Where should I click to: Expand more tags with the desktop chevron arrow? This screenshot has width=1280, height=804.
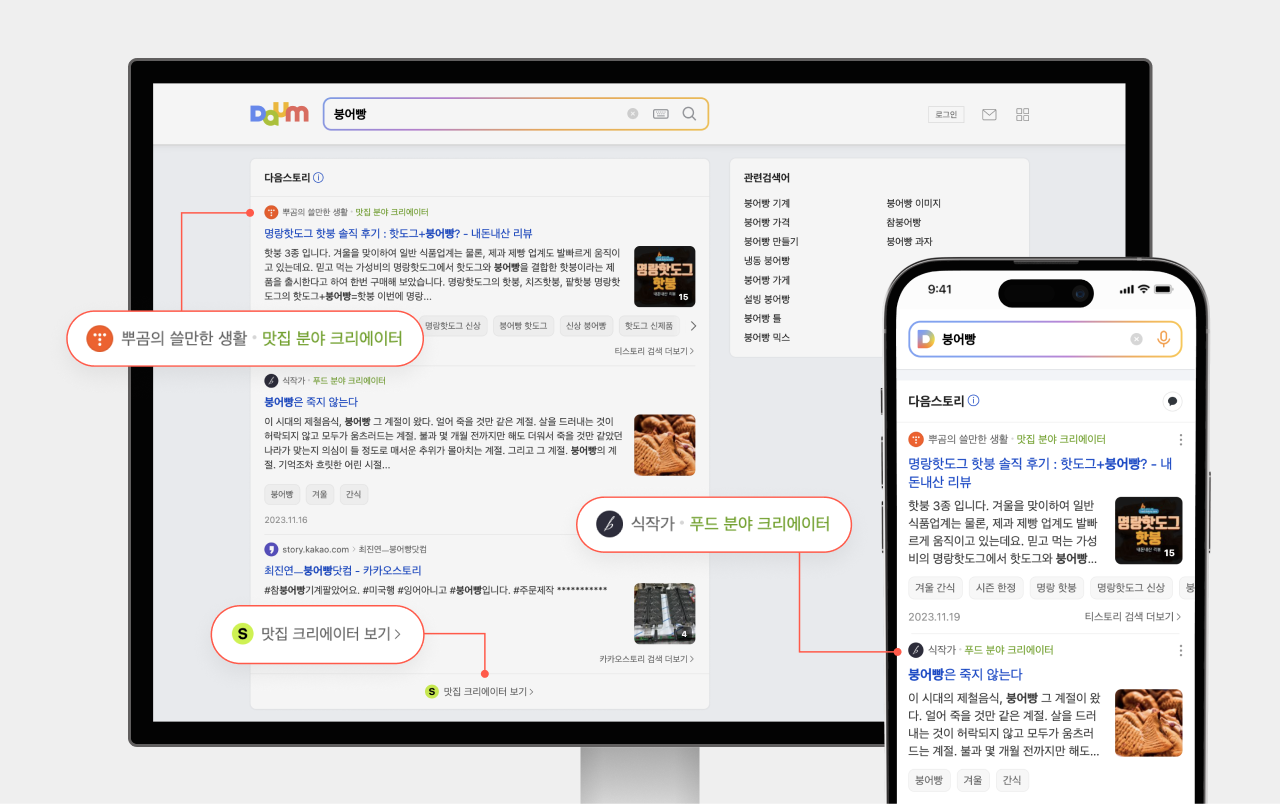pos(694,326)
